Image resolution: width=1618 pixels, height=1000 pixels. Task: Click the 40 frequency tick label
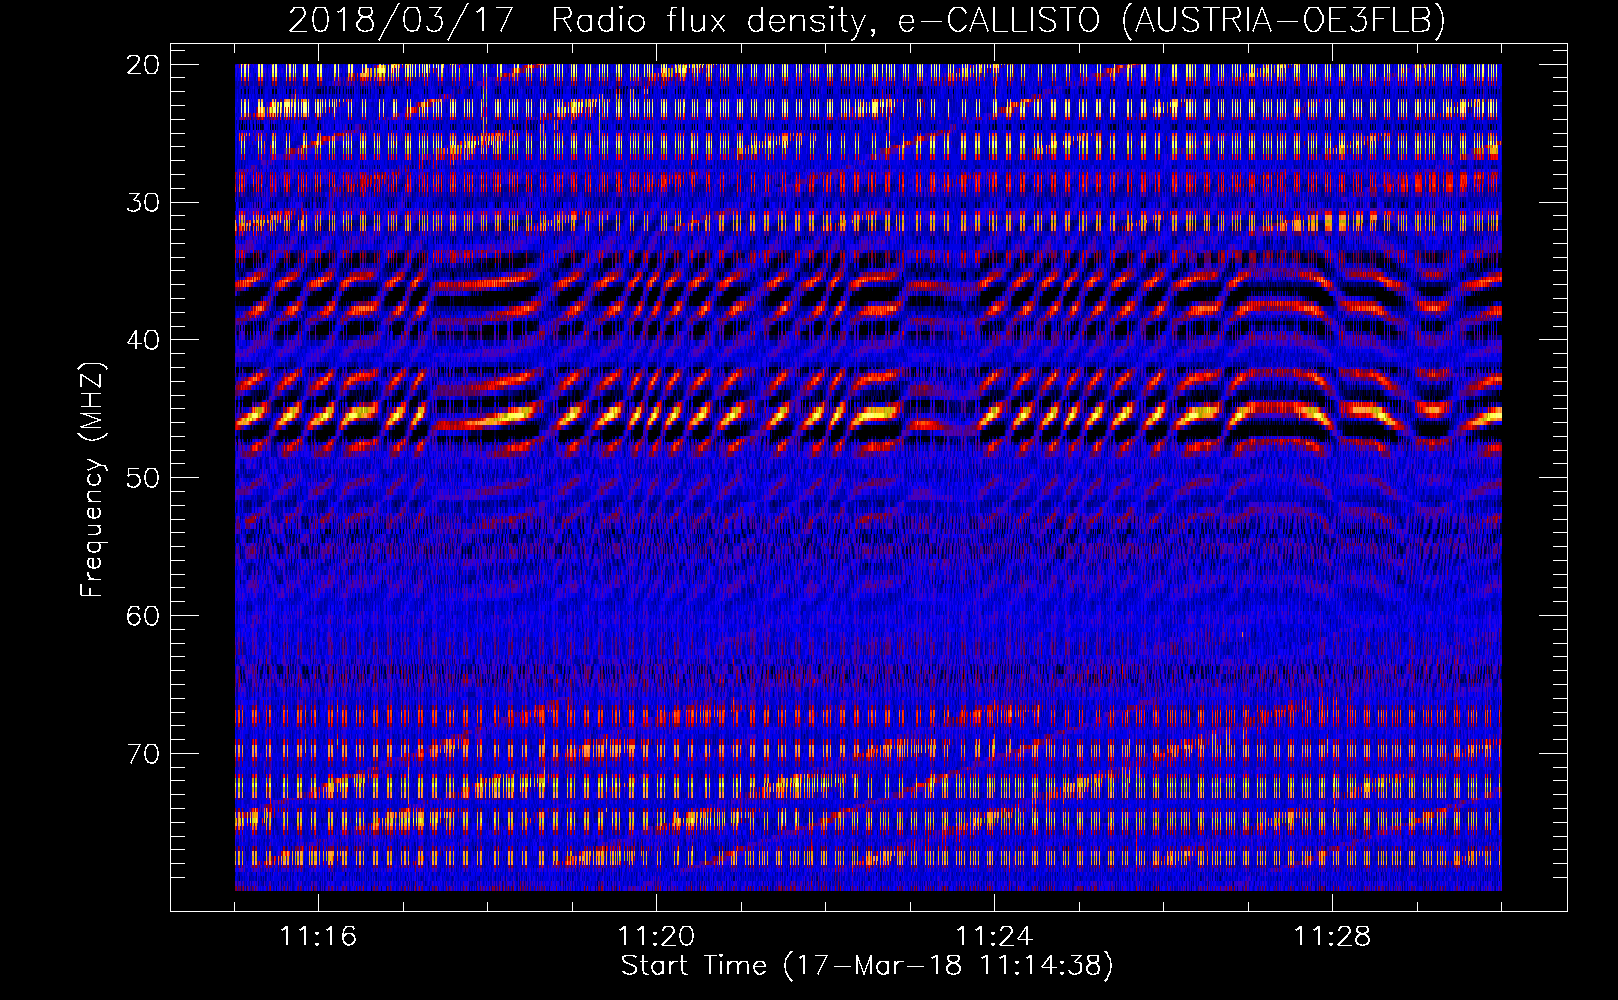point(143,340)
